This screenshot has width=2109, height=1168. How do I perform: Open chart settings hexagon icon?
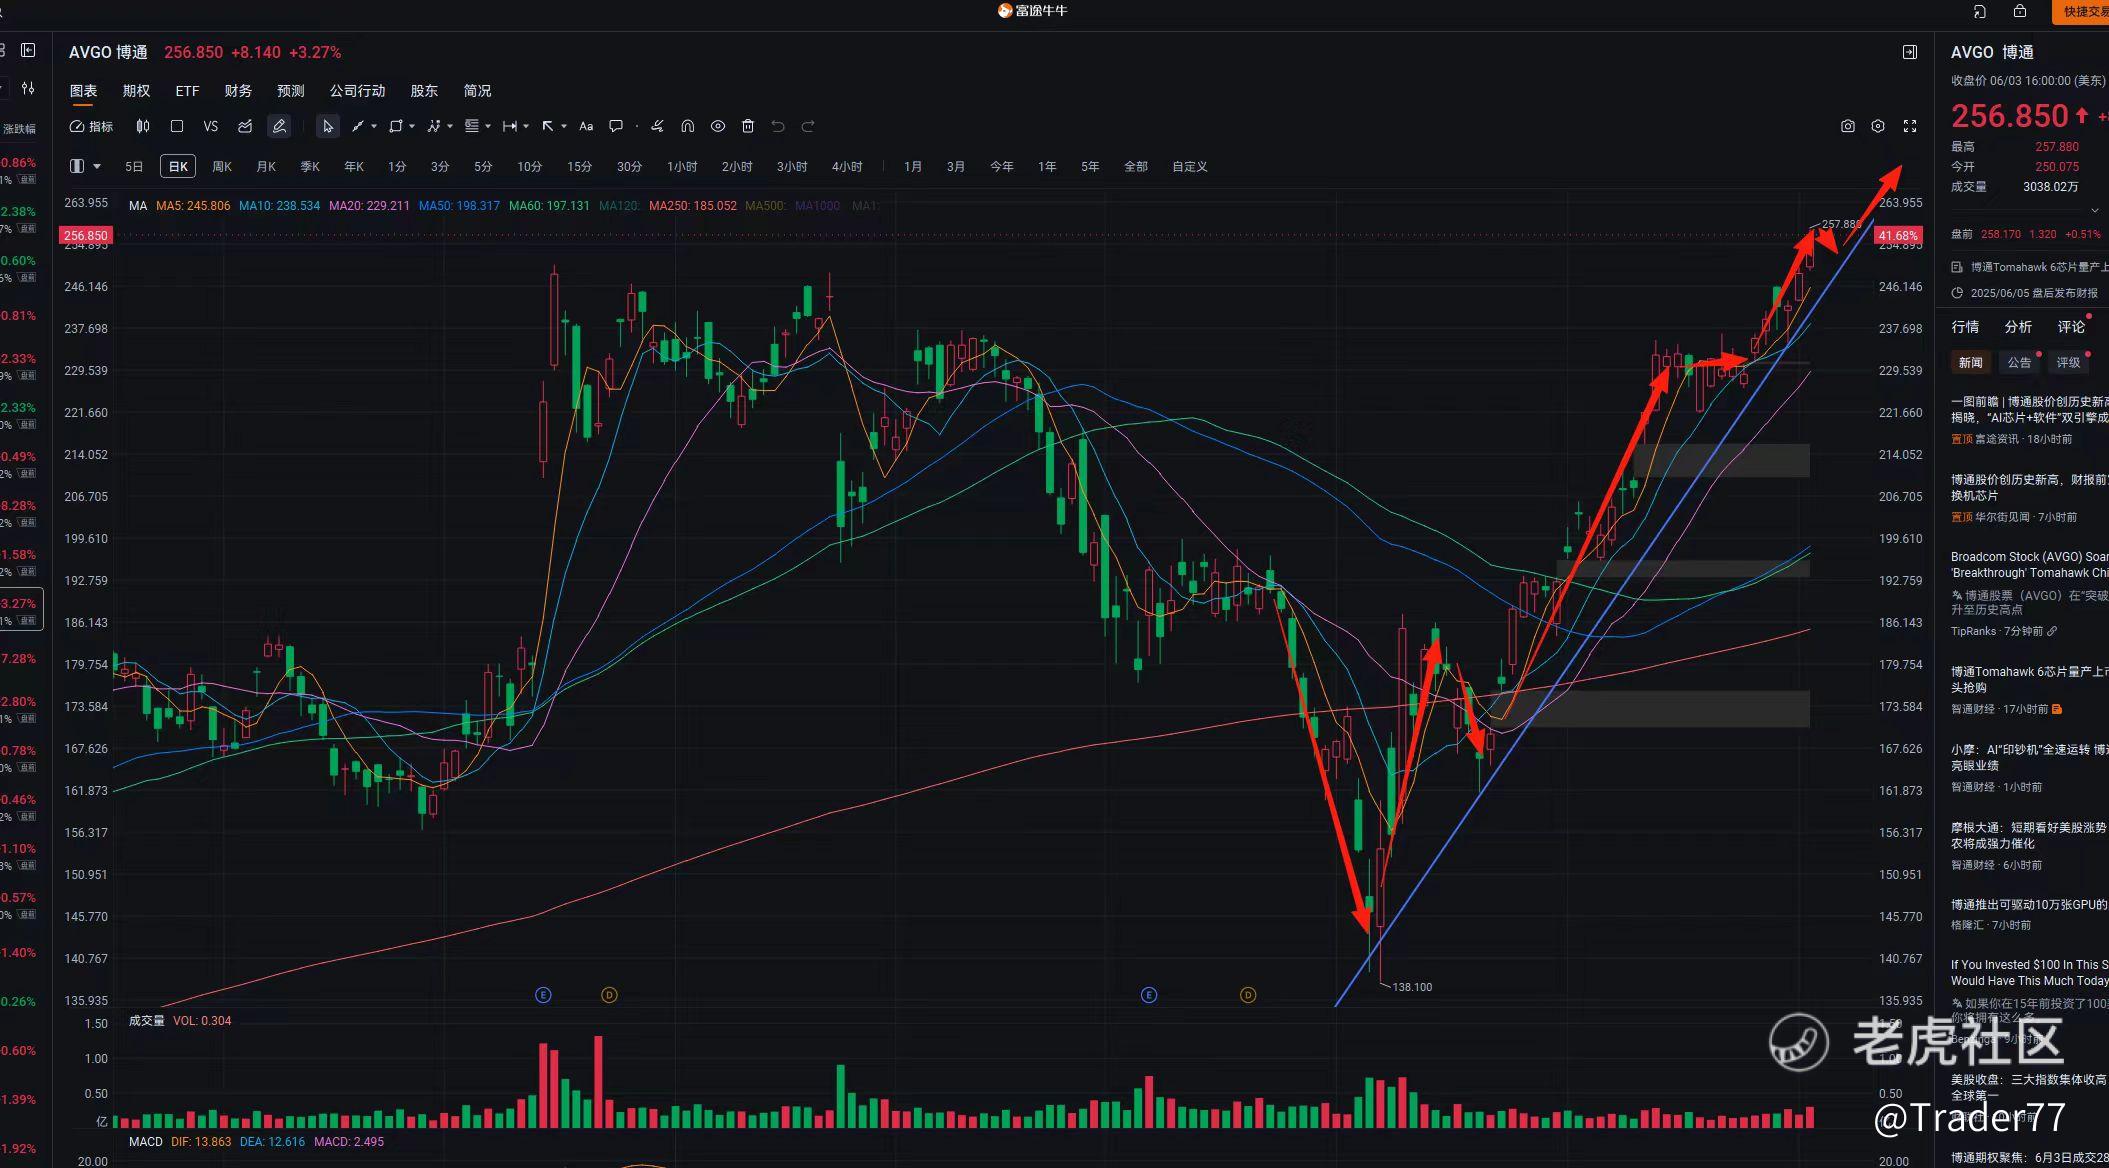[x=1878, y=126]
